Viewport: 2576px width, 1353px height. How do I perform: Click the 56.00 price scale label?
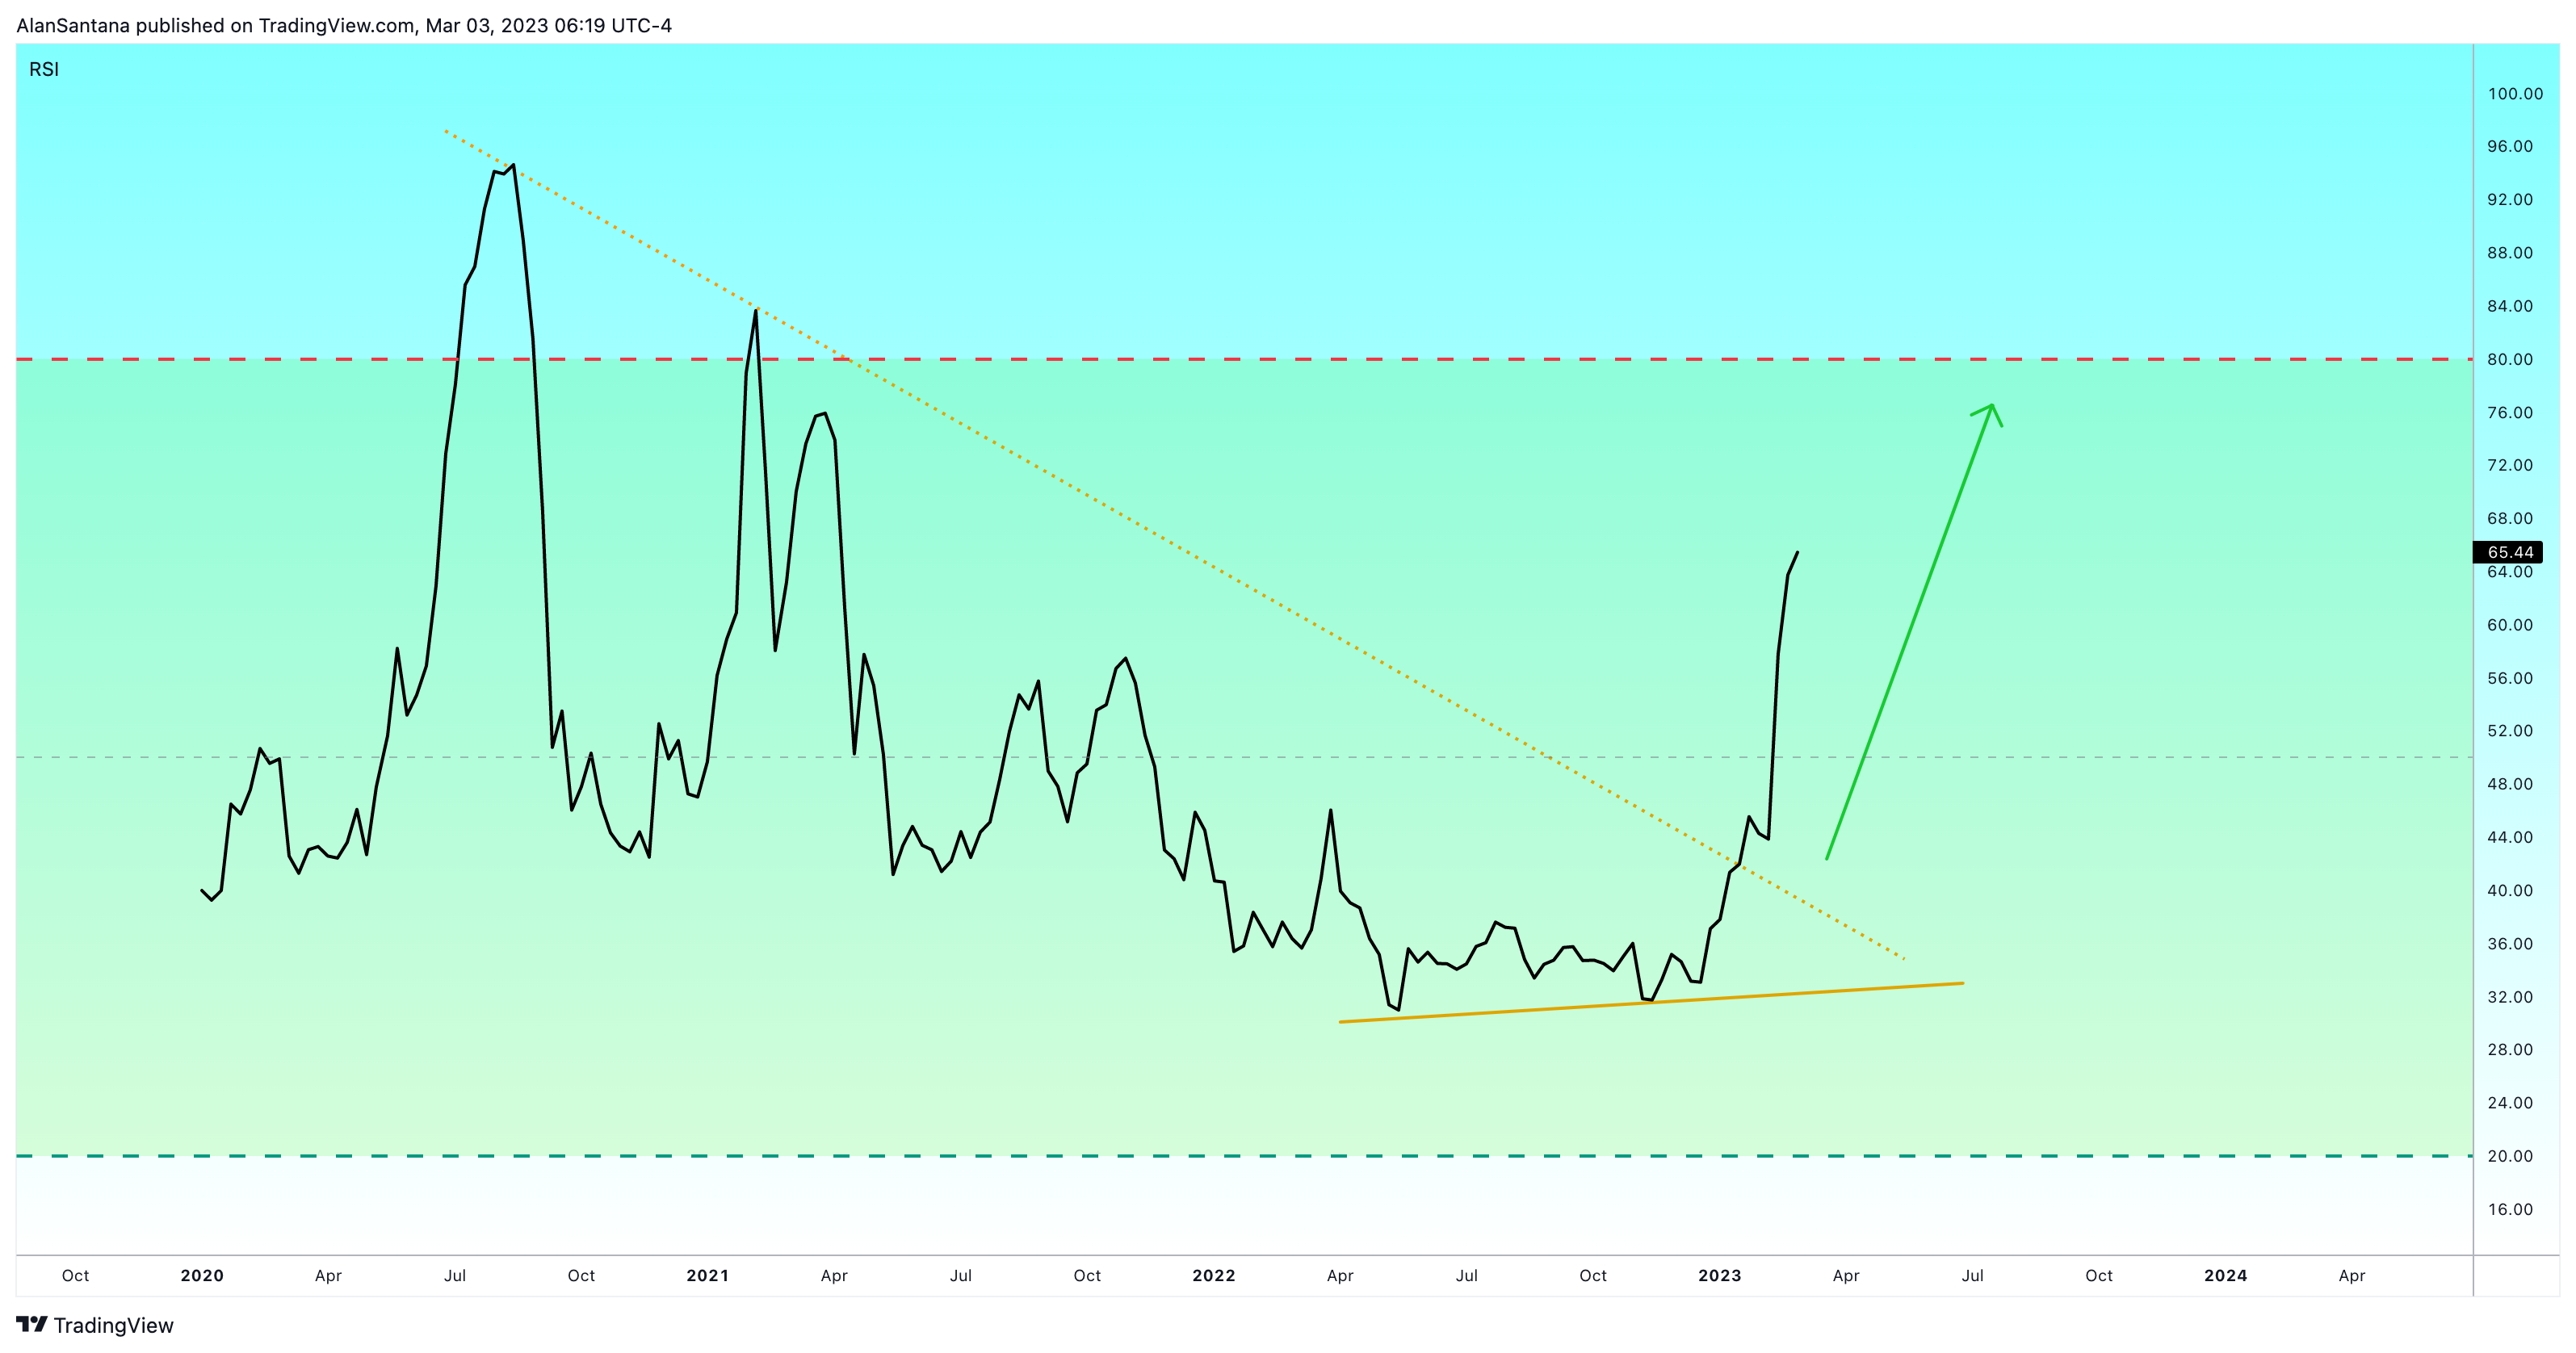2510,678
